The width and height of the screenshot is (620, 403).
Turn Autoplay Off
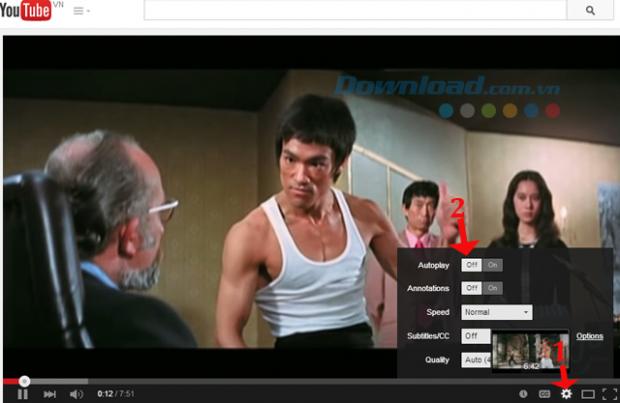pos(472,265)
